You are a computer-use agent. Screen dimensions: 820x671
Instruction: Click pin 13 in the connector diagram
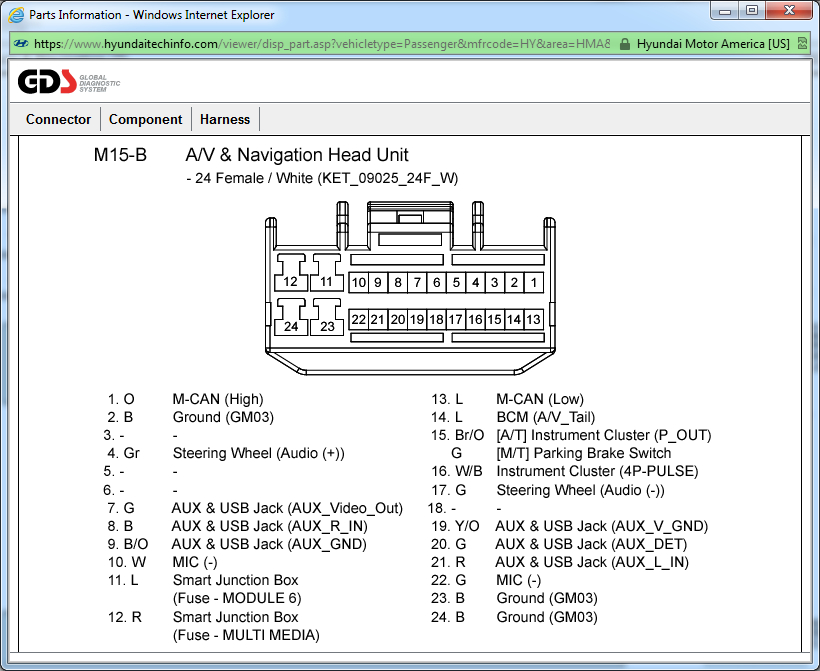pyautogui.click(x=533, y=320)
